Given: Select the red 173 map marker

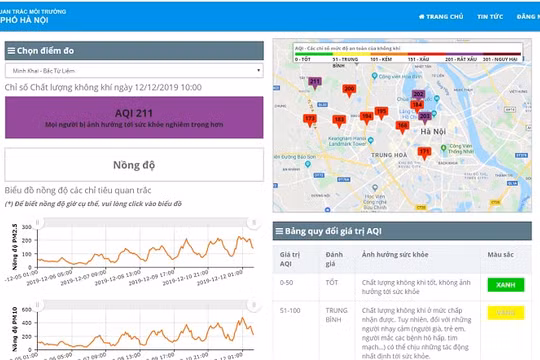Looking at the screenshot, I should point(310,120).
